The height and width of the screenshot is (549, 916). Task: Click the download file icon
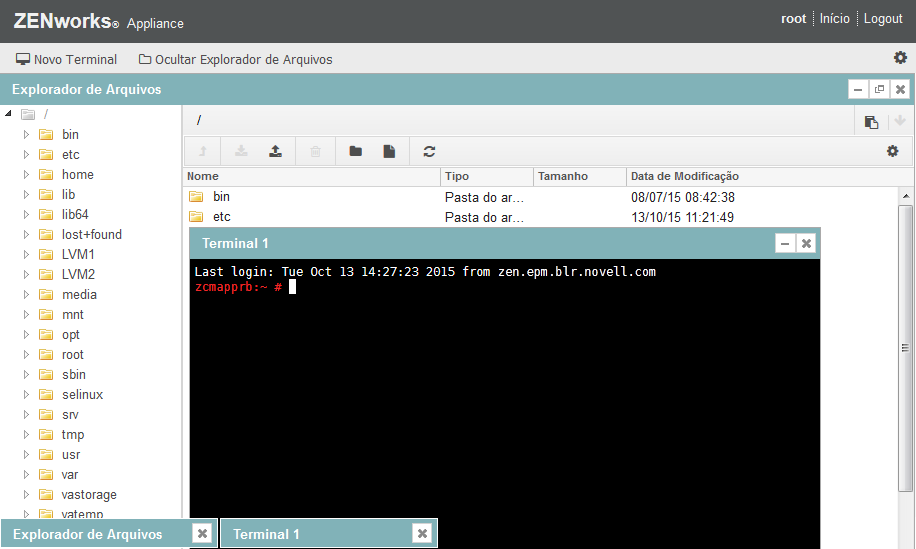point(241,151)
